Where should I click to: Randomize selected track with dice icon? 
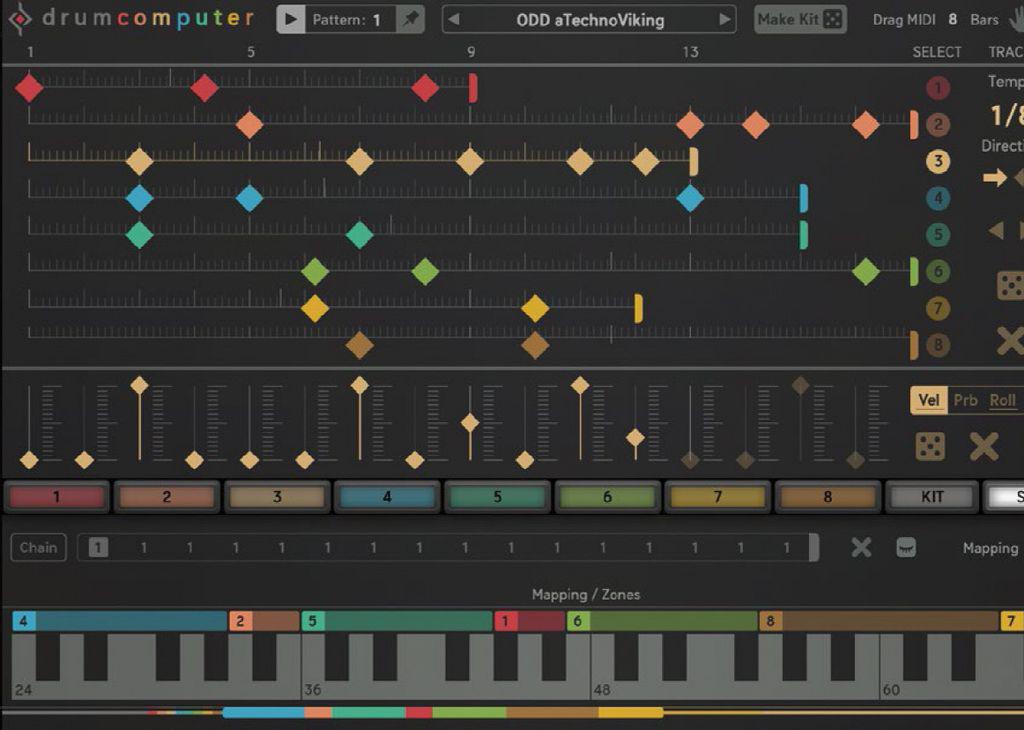(x=1010, y=285)
